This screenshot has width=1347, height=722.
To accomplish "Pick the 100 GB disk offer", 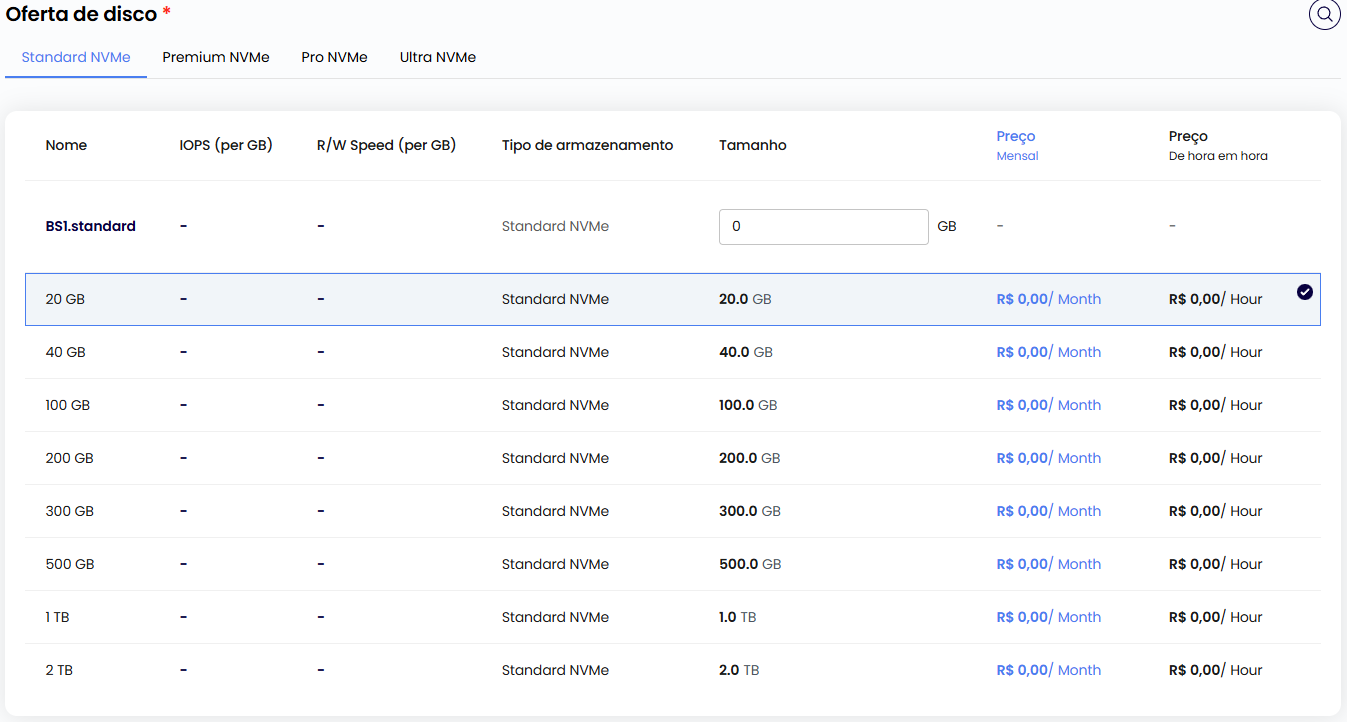I will point(673,405).
